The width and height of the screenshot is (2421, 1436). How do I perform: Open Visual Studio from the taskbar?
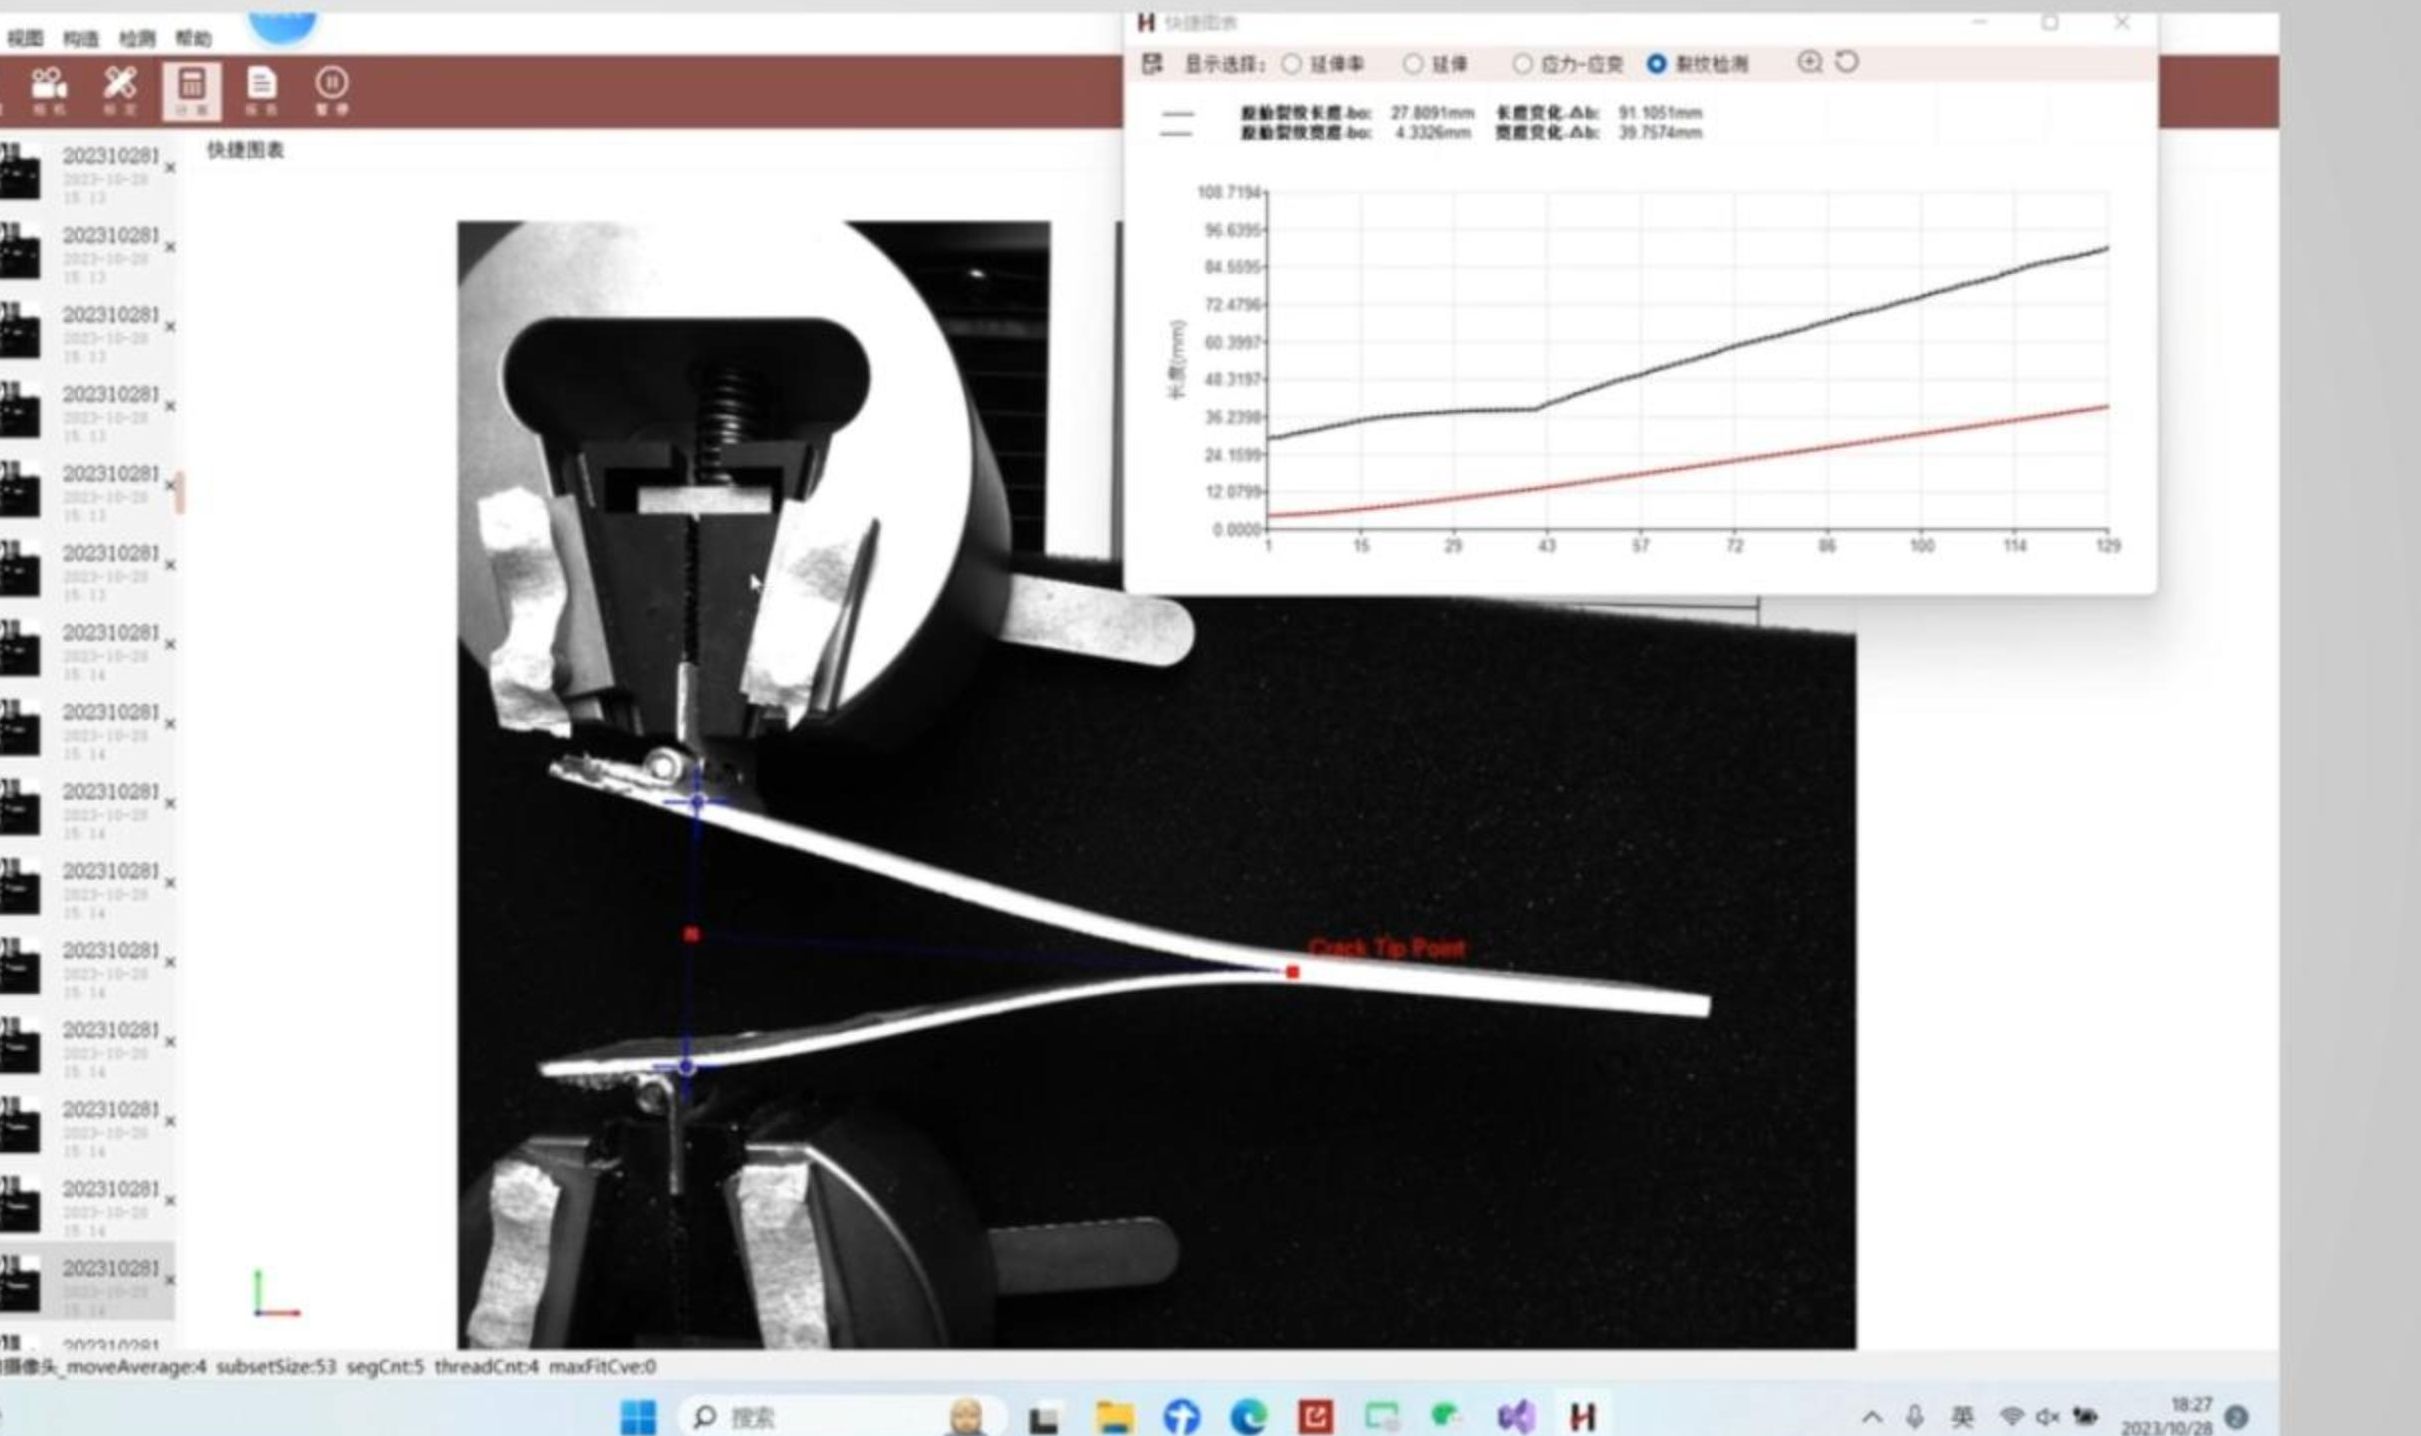(1515, 1417)
